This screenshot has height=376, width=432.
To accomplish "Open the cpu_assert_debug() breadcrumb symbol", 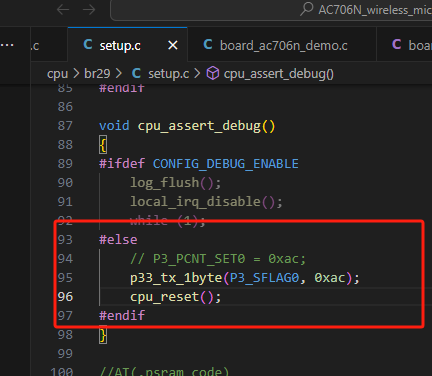I will pyautogui.click(x=278, y=74).
